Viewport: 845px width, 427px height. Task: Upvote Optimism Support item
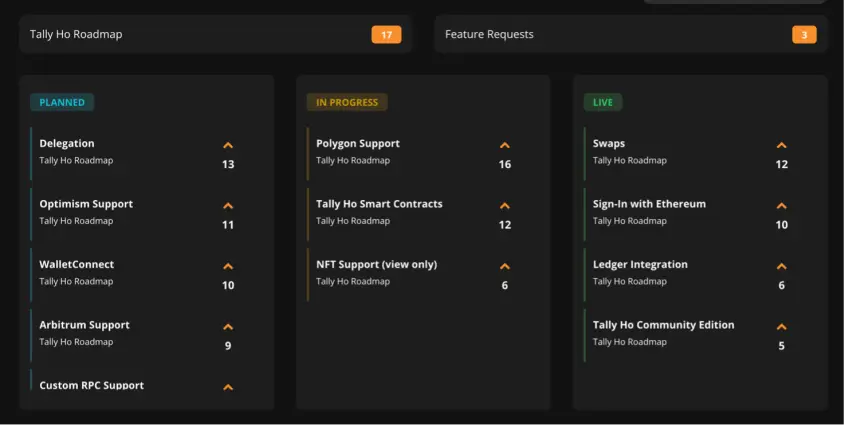coord(228,205)
